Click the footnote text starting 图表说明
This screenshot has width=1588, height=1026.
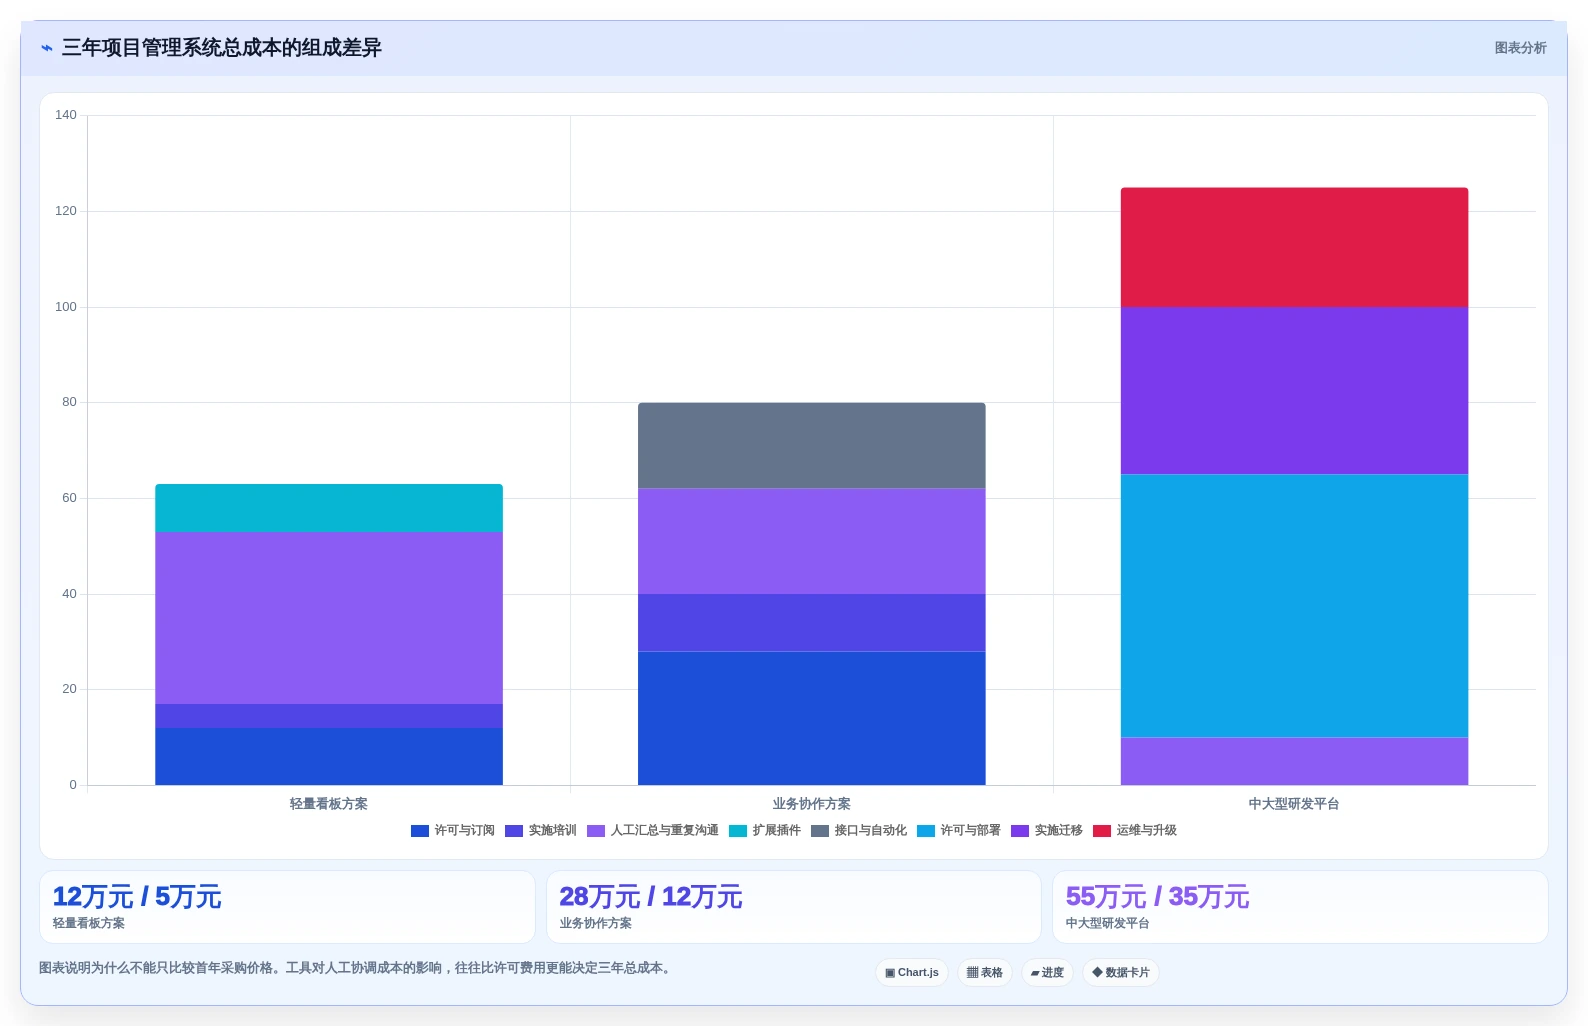(357, 968)
